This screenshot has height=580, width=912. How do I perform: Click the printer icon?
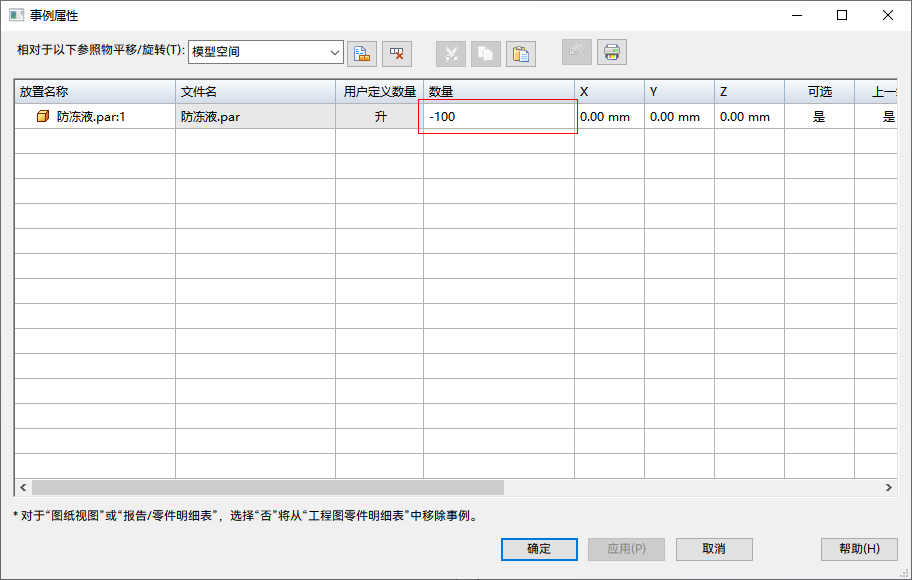point(612,52)
